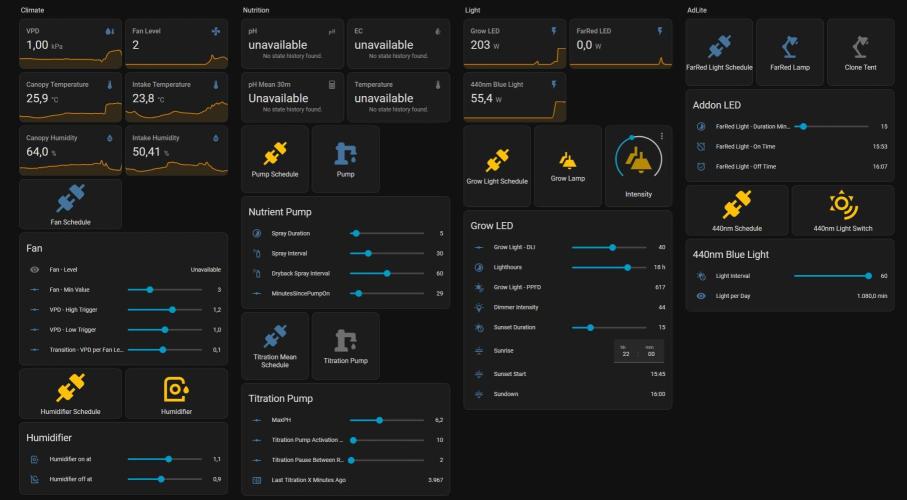
Task: Click the Humidifier off at icon
Action: tap(35, 479)
